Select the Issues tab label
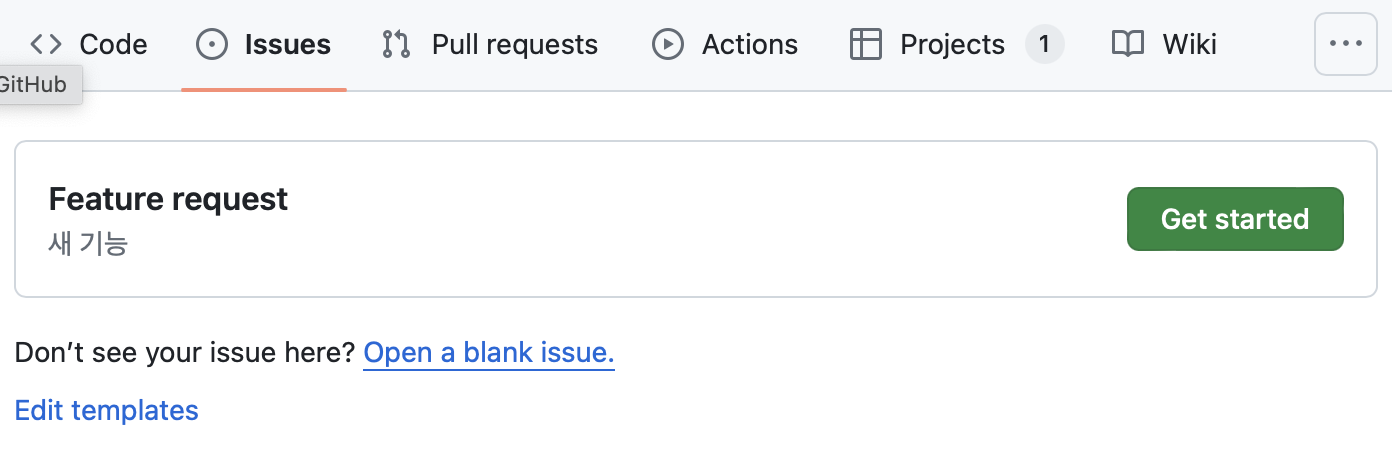This screenshot has height=458, width=1392. 288,44
